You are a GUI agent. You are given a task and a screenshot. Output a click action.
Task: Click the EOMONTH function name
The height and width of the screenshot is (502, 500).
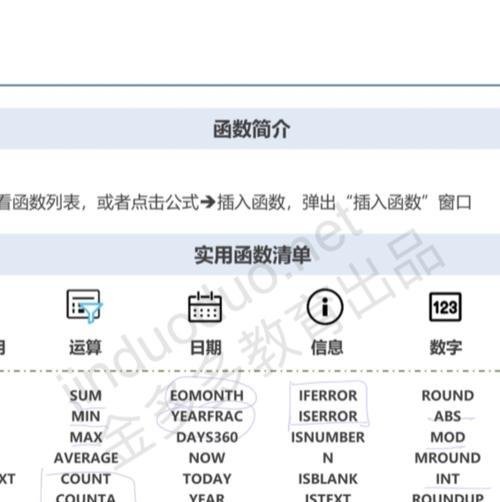tap(207, 396)
